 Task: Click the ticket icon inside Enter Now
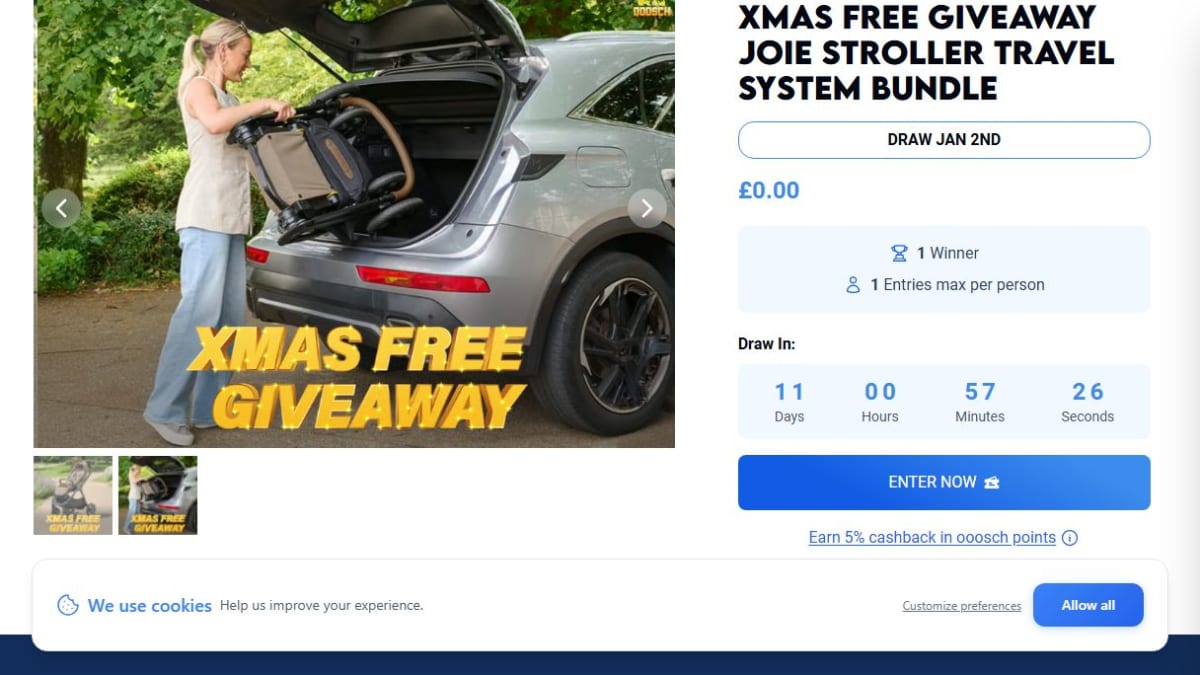(992, 482)
